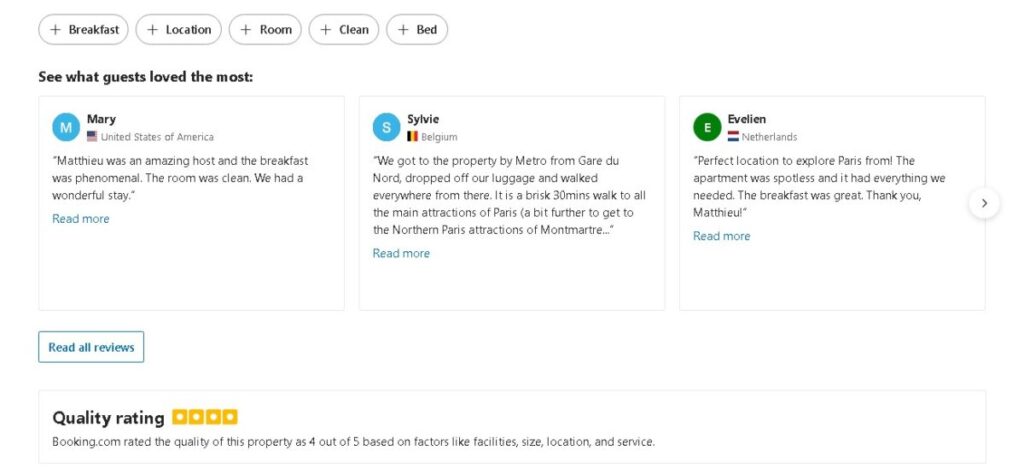The height and width of the screenshot is (474, 1024).
Task: Click Mary's review text about Matthieu
Action: tap(180, 178)
